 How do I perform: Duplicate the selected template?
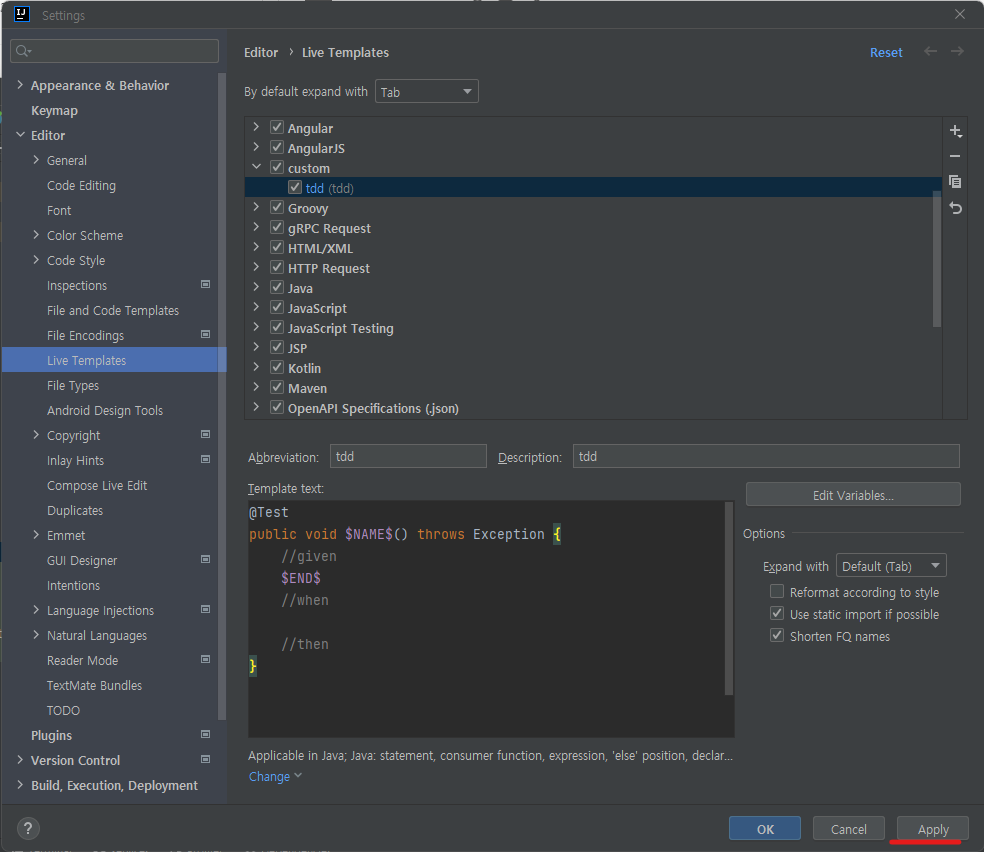click(955, 182)
